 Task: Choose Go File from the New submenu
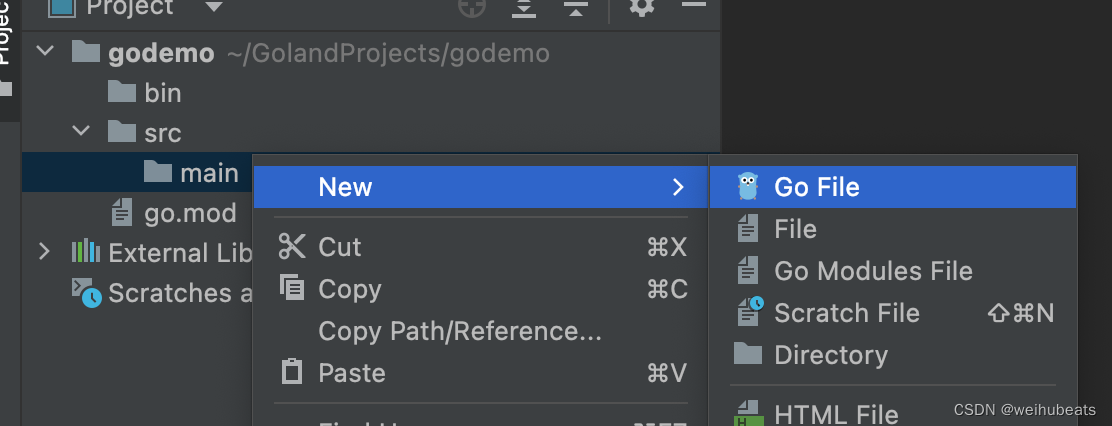[x=816, y=187]
